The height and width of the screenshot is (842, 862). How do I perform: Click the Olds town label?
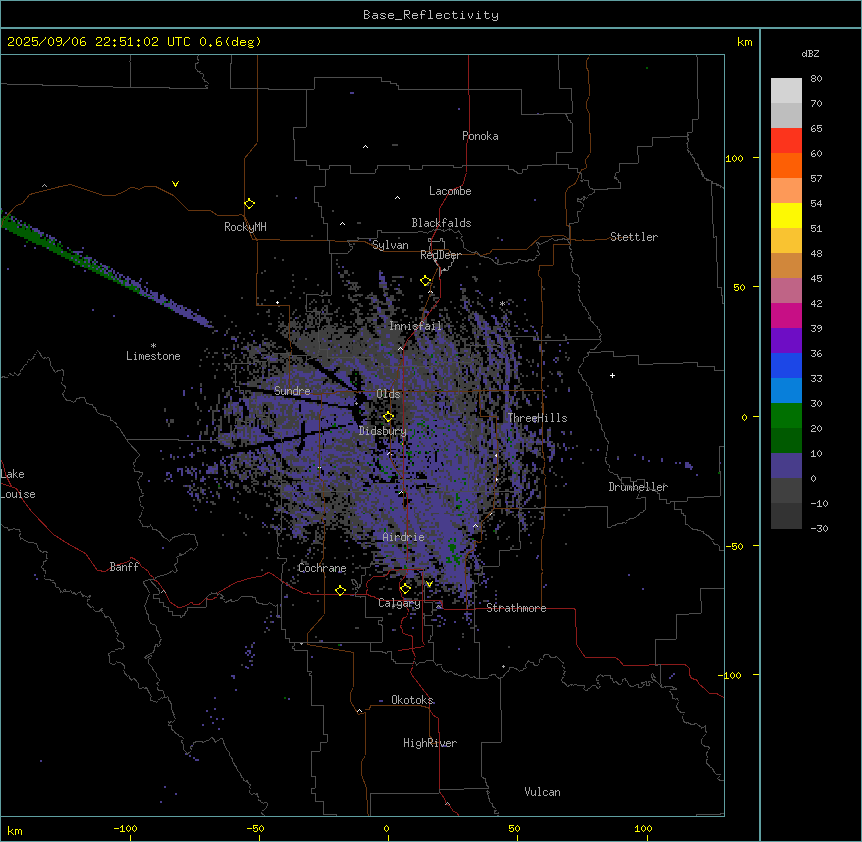pos(388,394)
